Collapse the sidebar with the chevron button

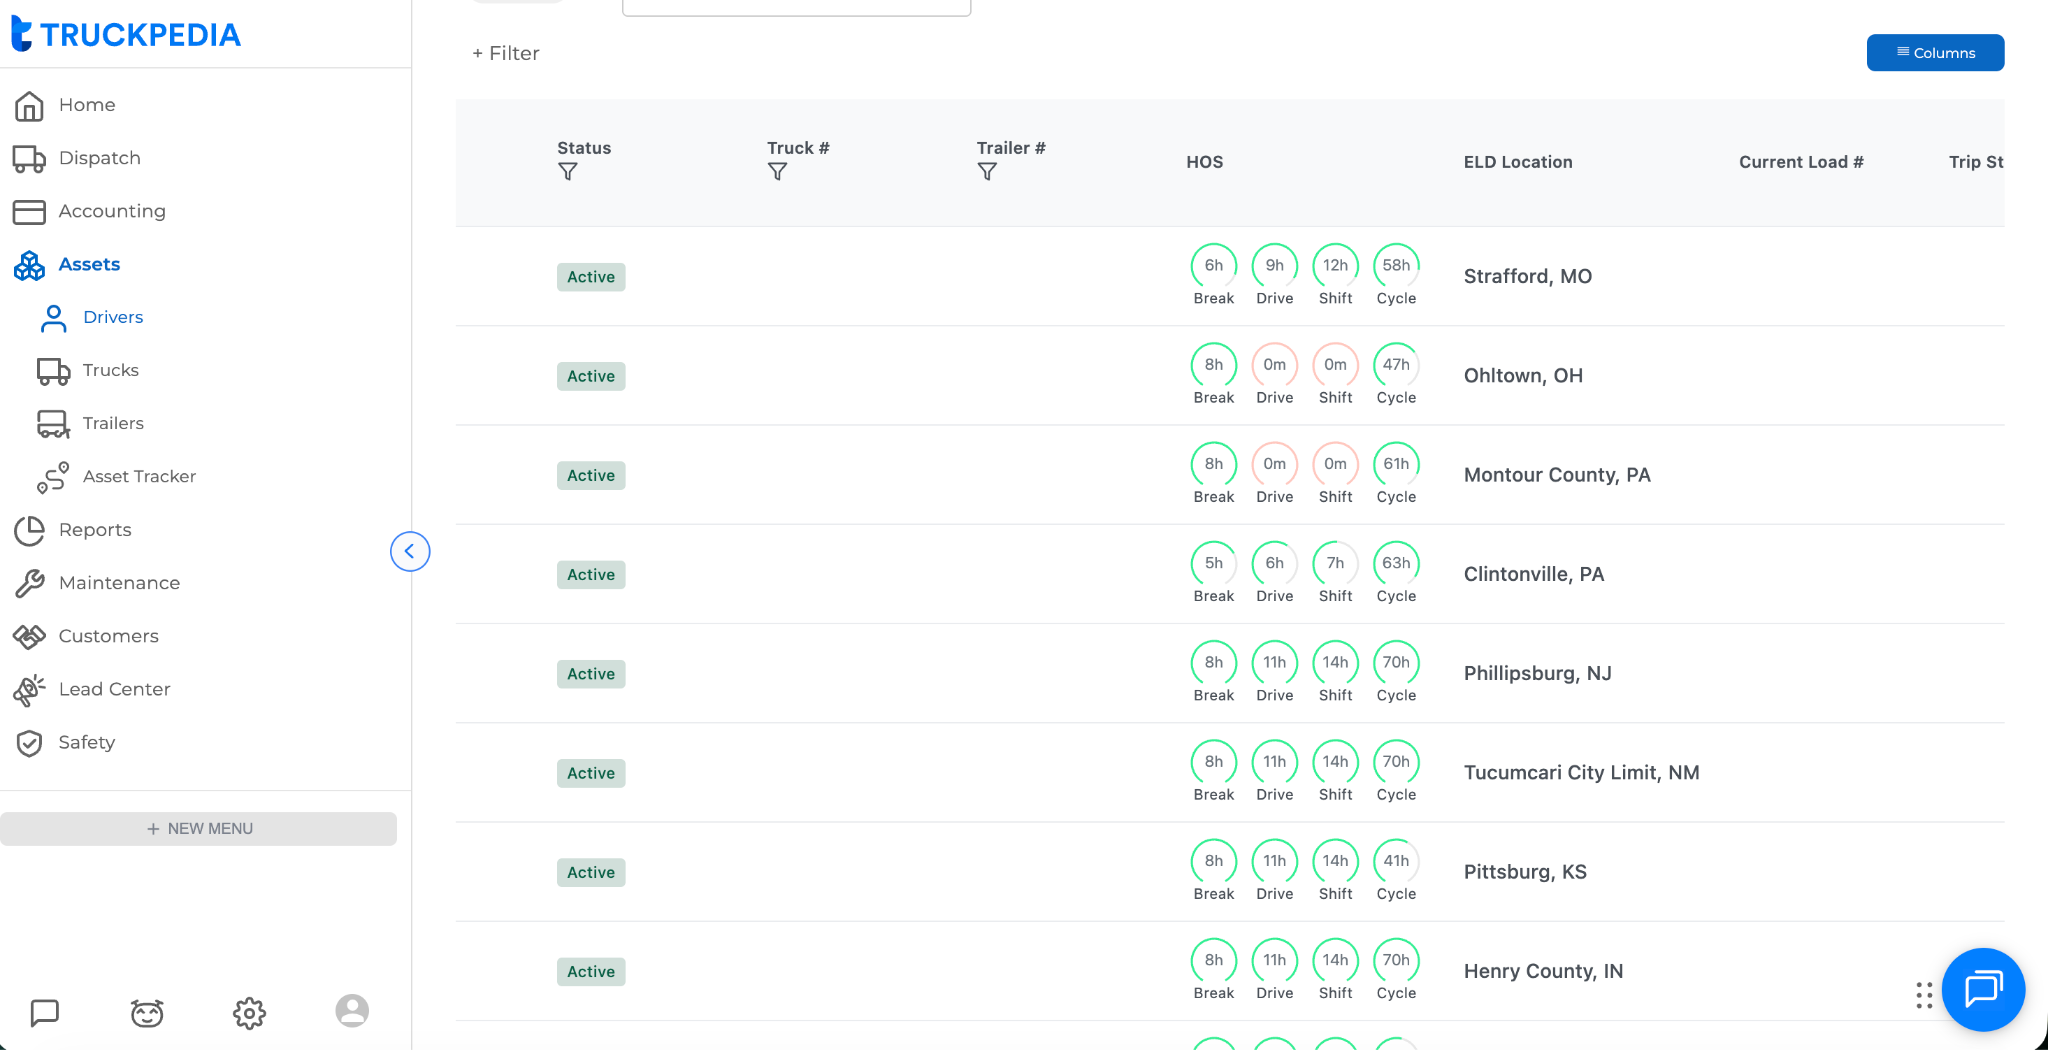[x=410, y=551]
